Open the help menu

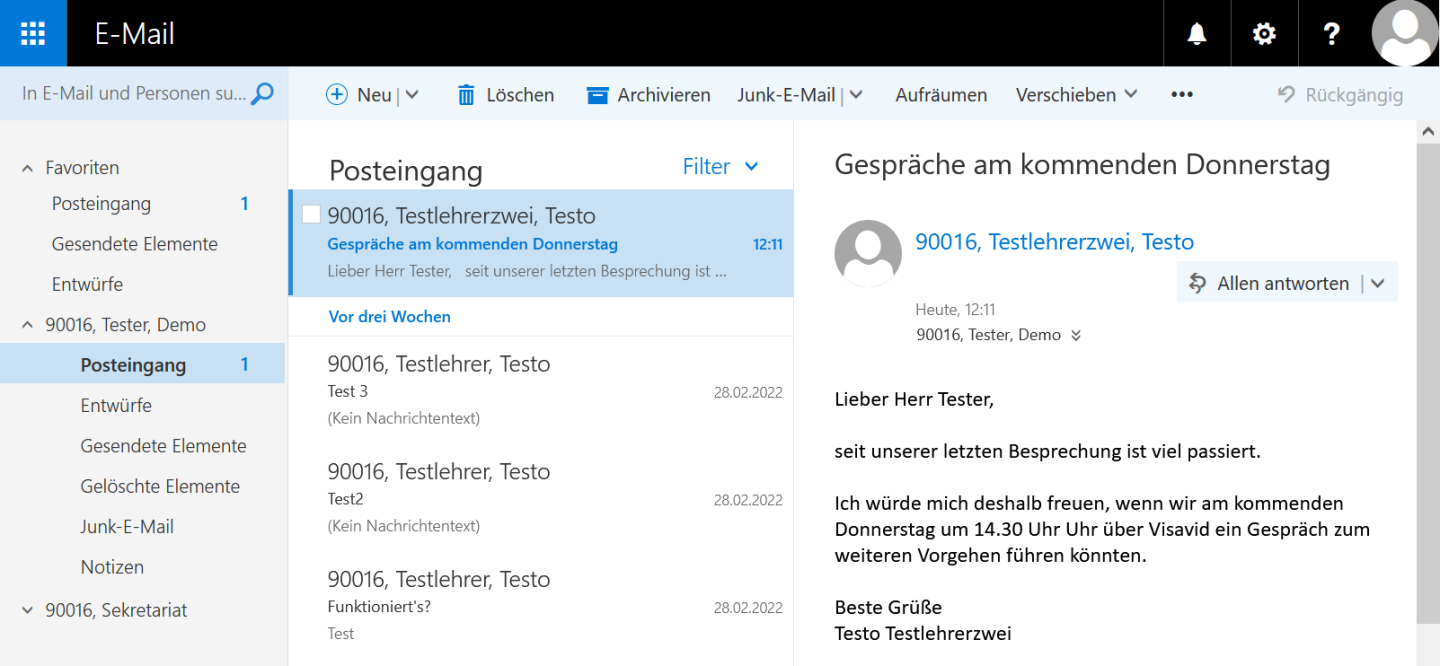[x=1331, y=33]
